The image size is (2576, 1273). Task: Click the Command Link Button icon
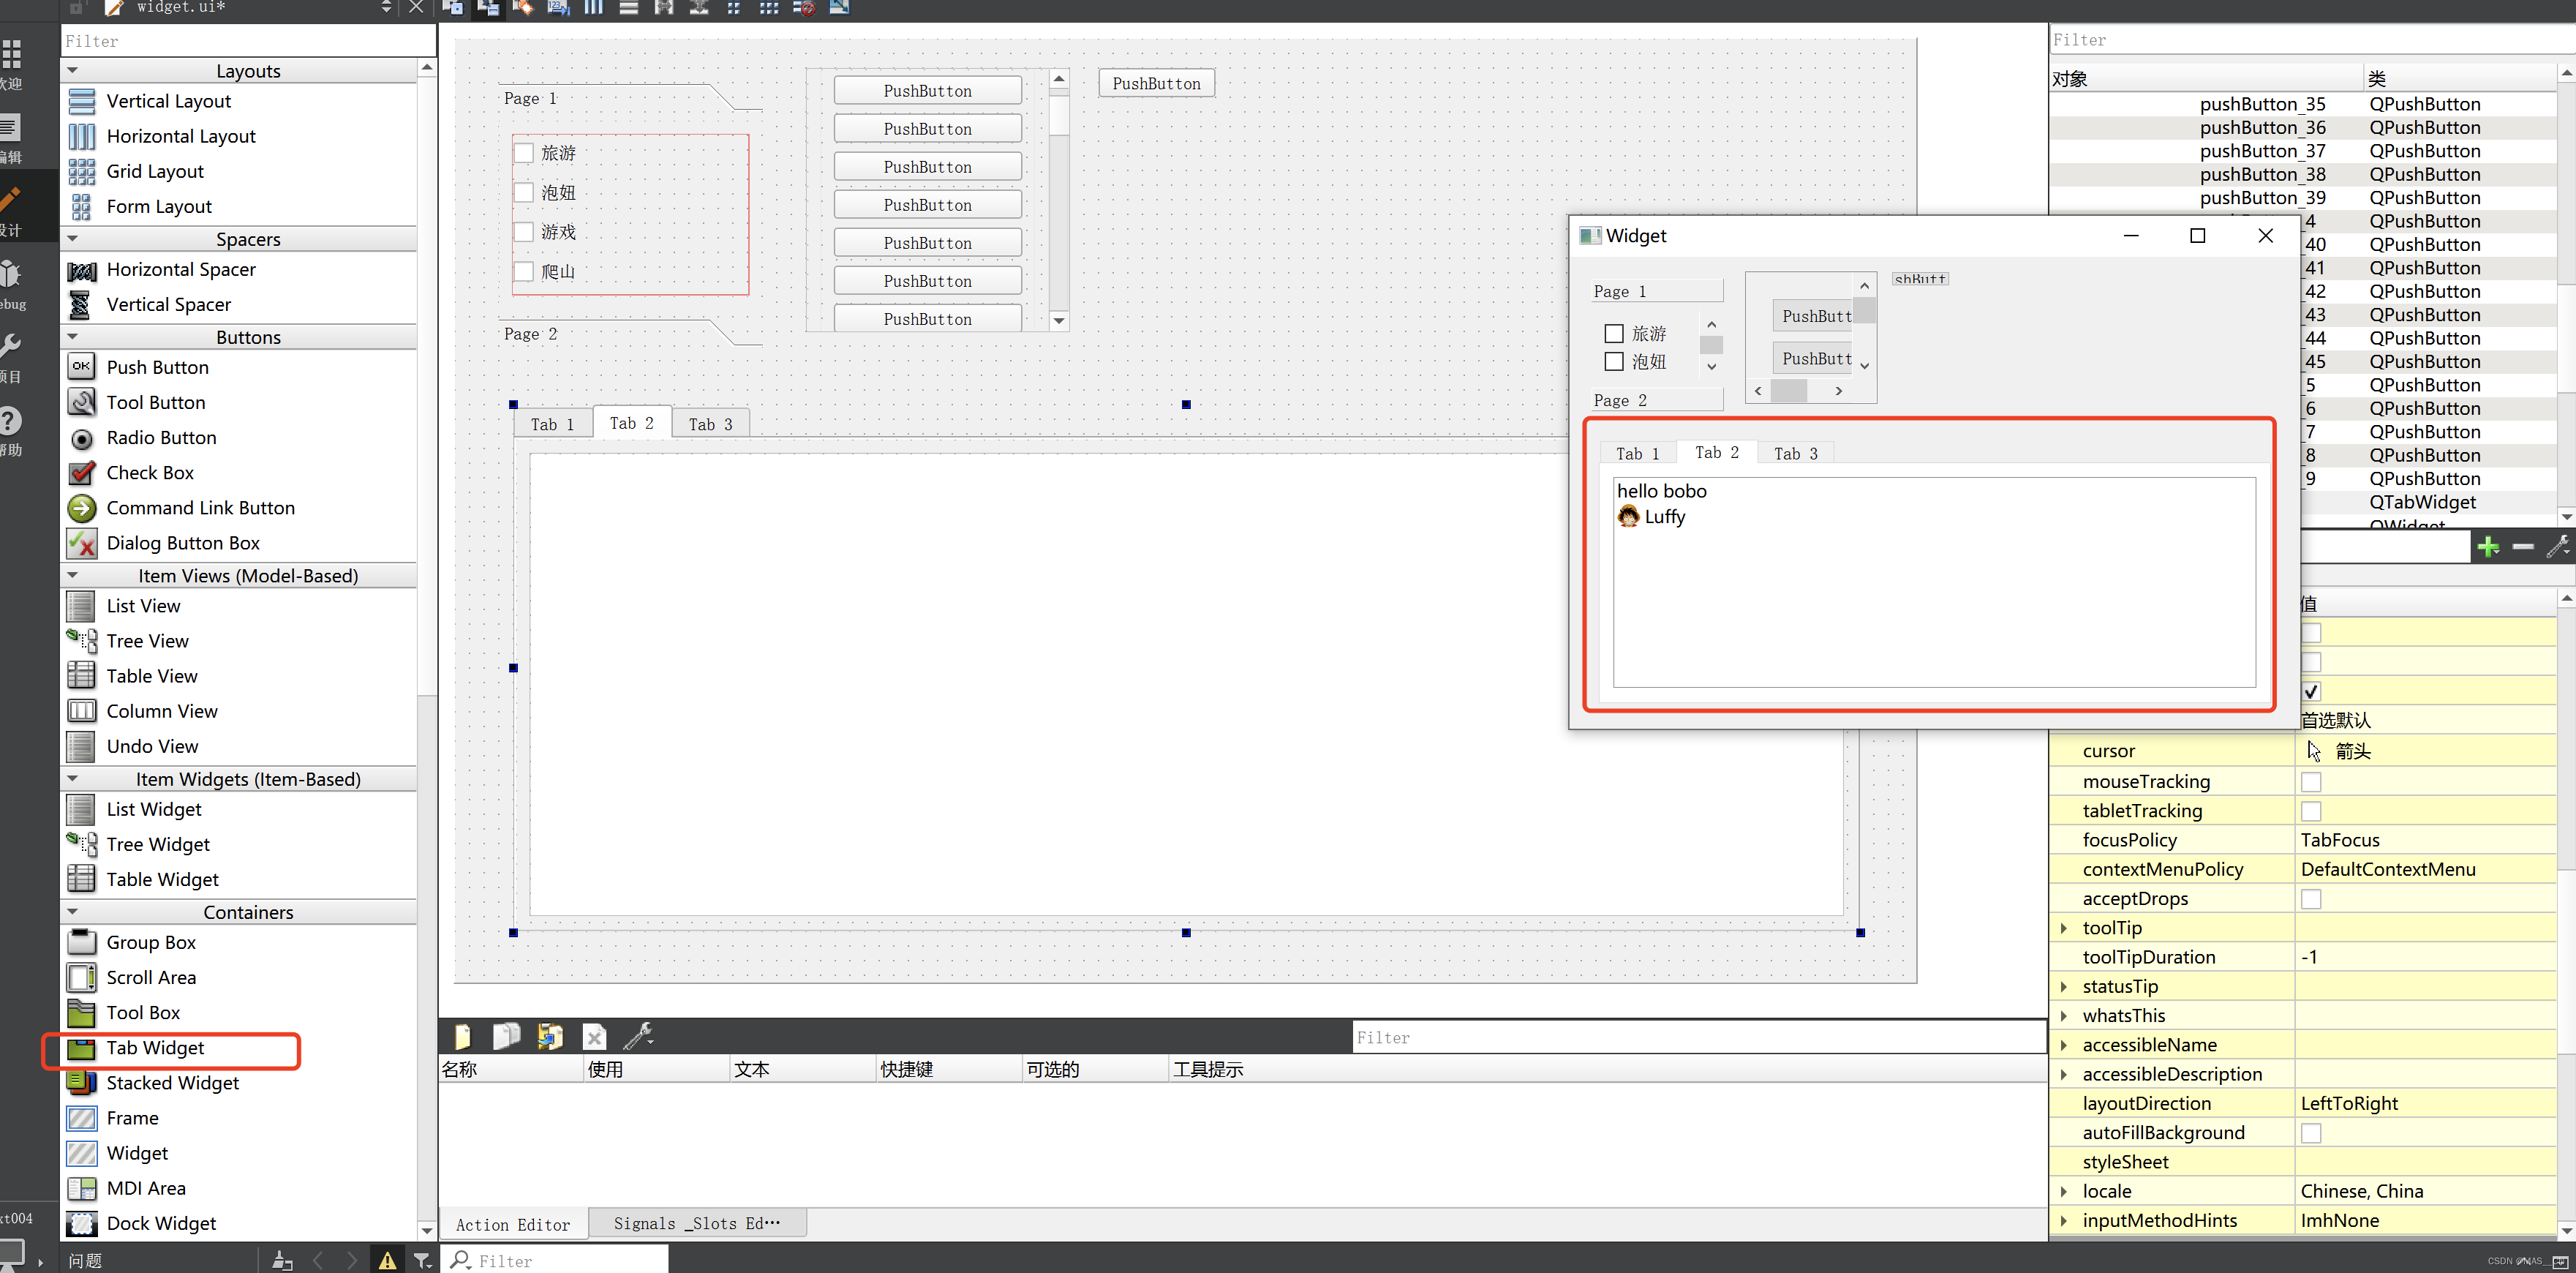point(81,508)
